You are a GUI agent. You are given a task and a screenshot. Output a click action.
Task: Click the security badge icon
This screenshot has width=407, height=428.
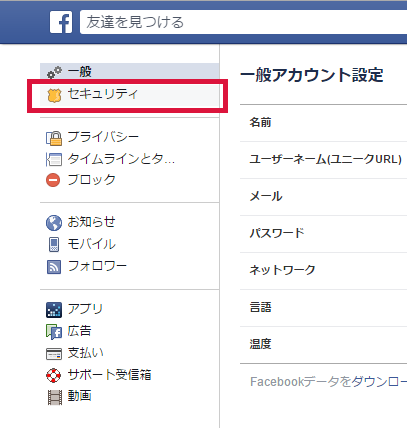54,96
